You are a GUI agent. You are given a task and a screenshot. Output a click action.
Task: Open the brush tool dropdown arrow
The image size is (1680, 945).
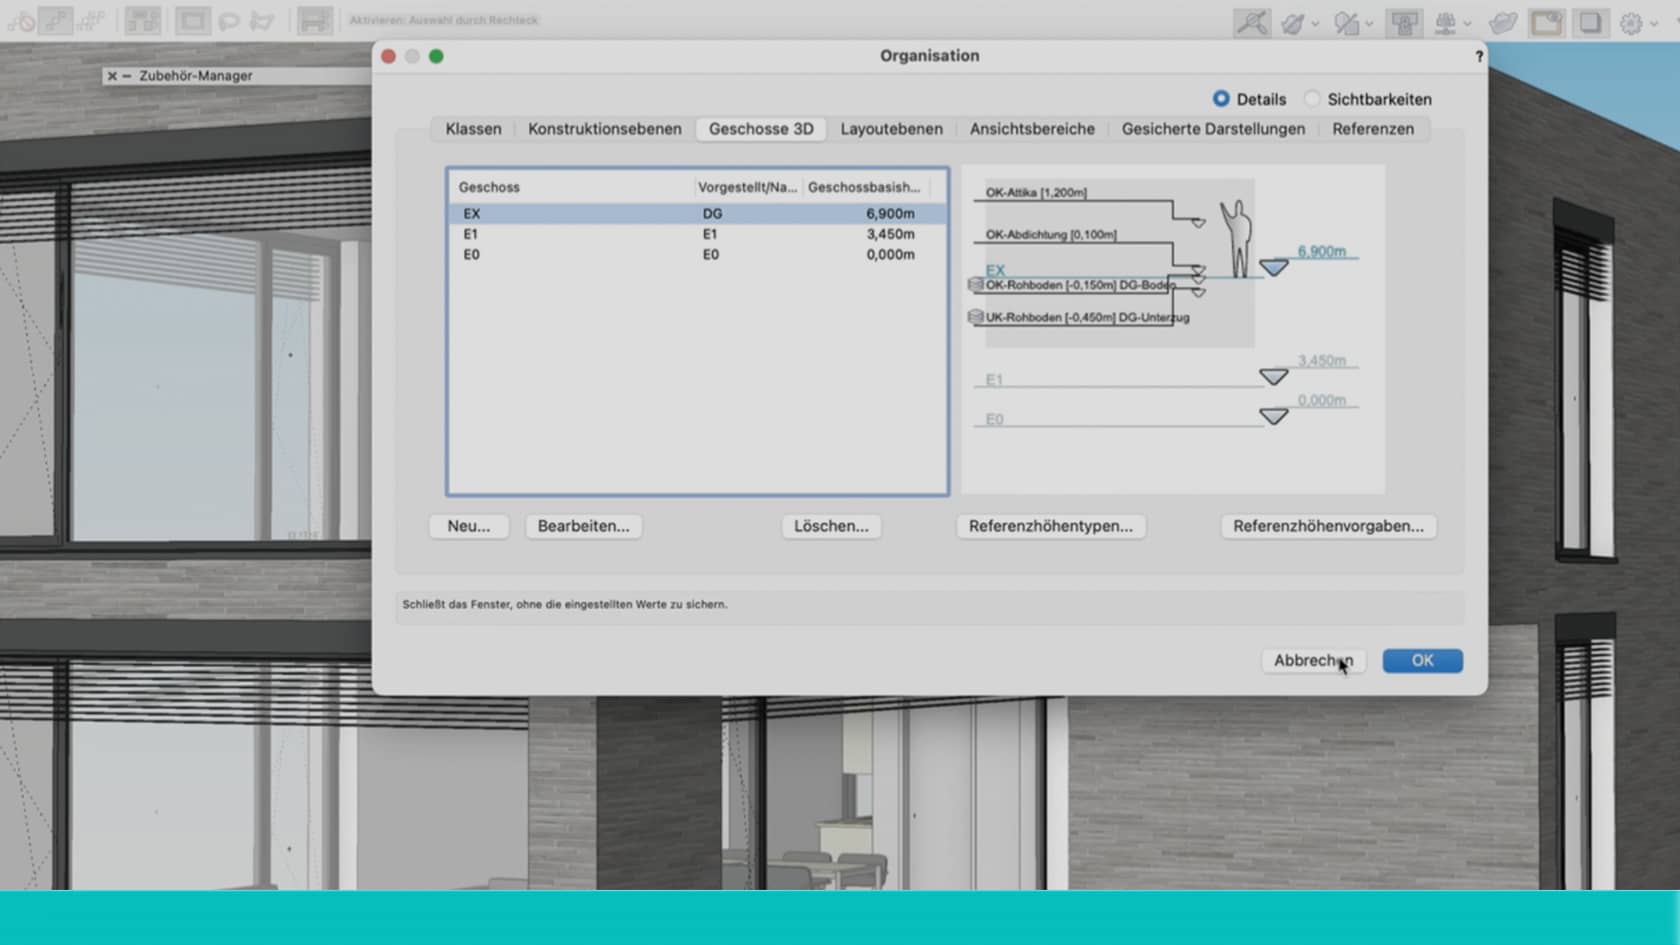(1315, 24)
